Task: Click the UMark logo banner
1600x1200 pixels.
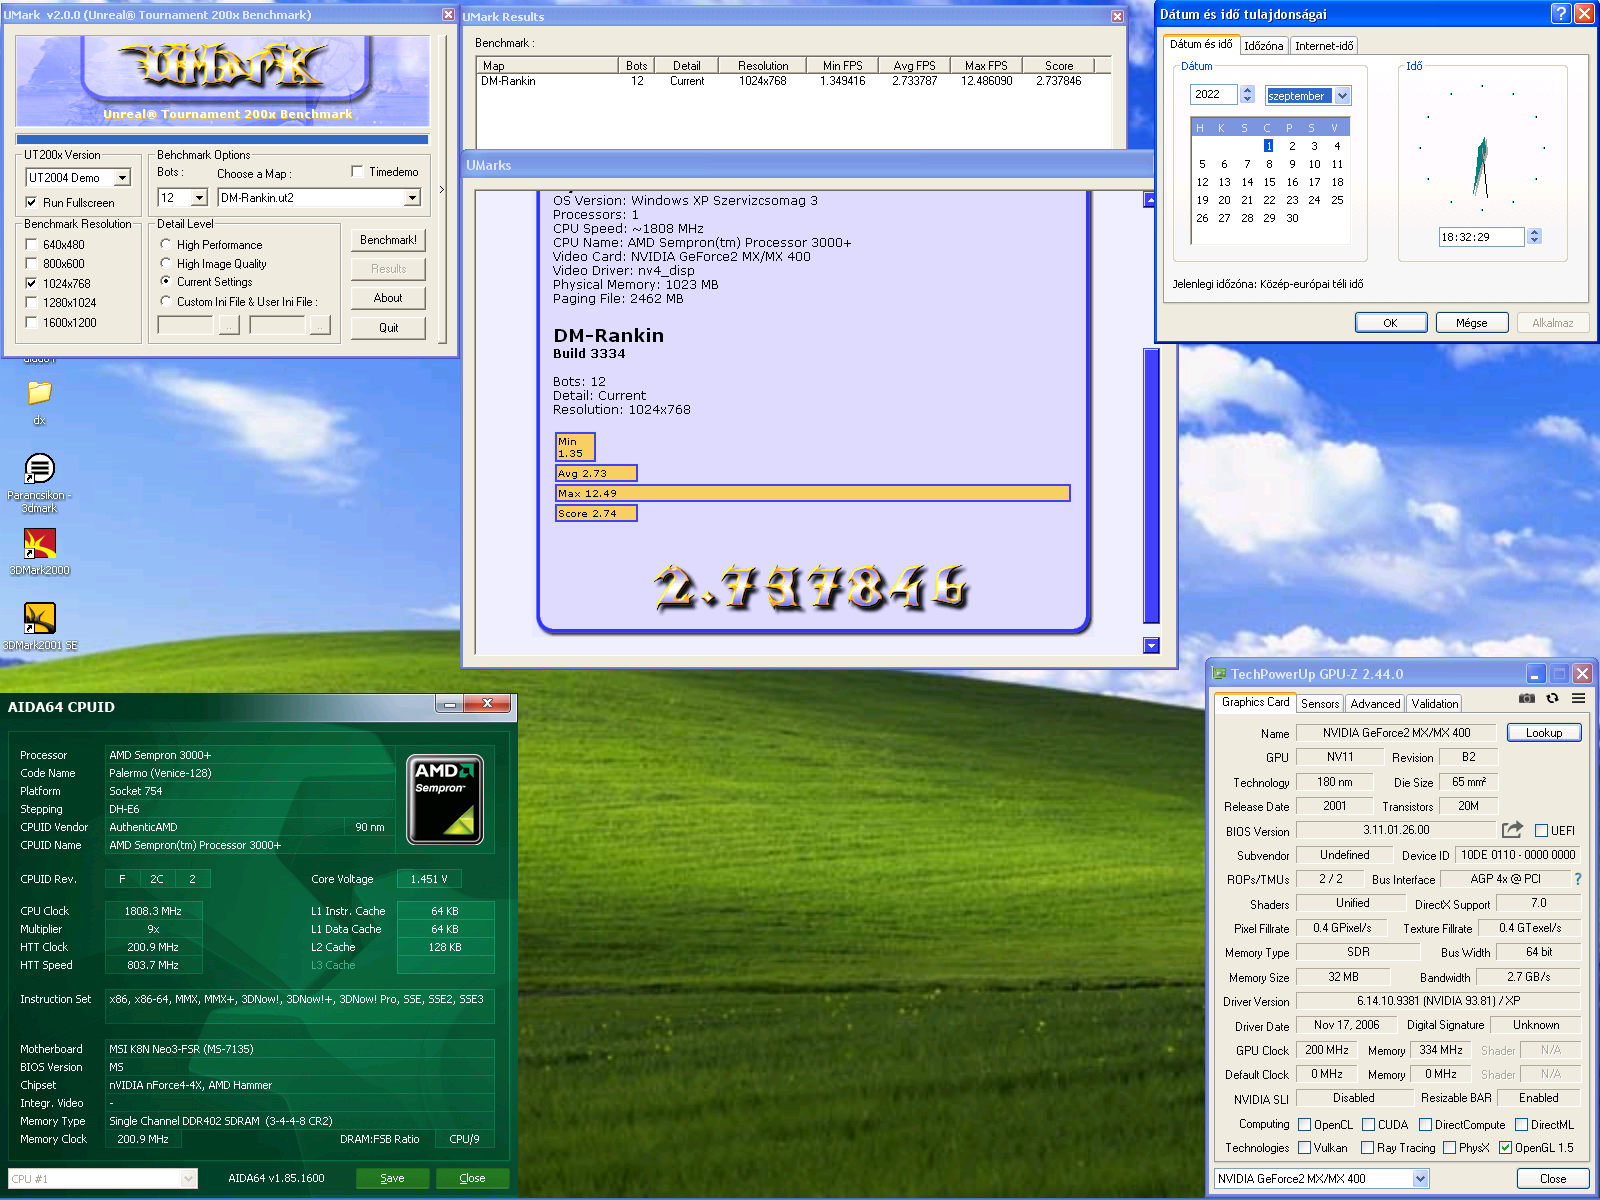Action: pos(223,80)
